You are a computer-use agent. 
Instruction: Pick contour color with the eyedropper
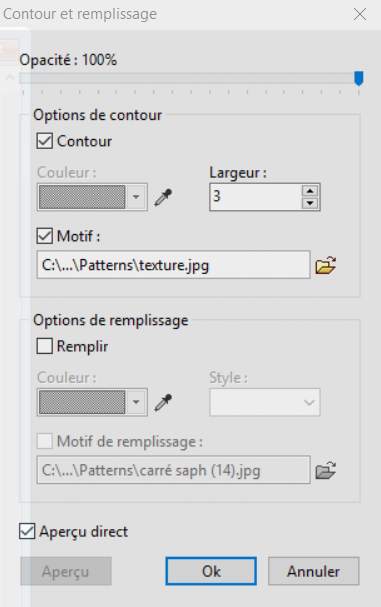tap(163, 197)
